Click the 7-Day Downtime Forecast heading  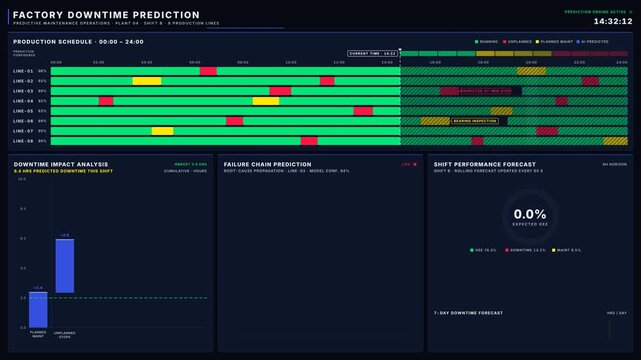coord(468,313)
